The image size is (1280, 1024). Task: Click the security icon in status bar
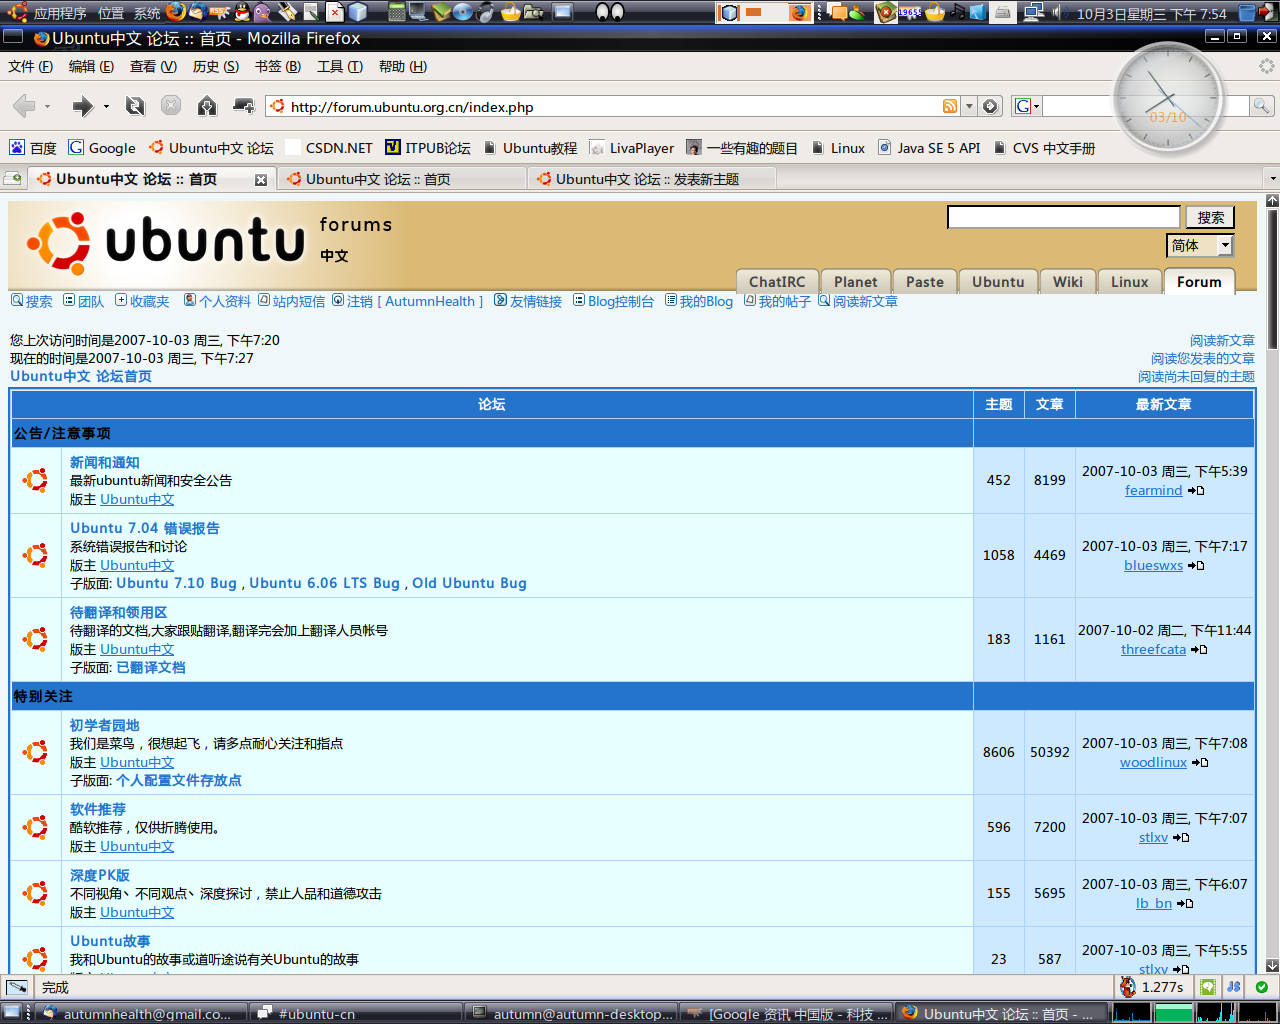coord(1261,987)
